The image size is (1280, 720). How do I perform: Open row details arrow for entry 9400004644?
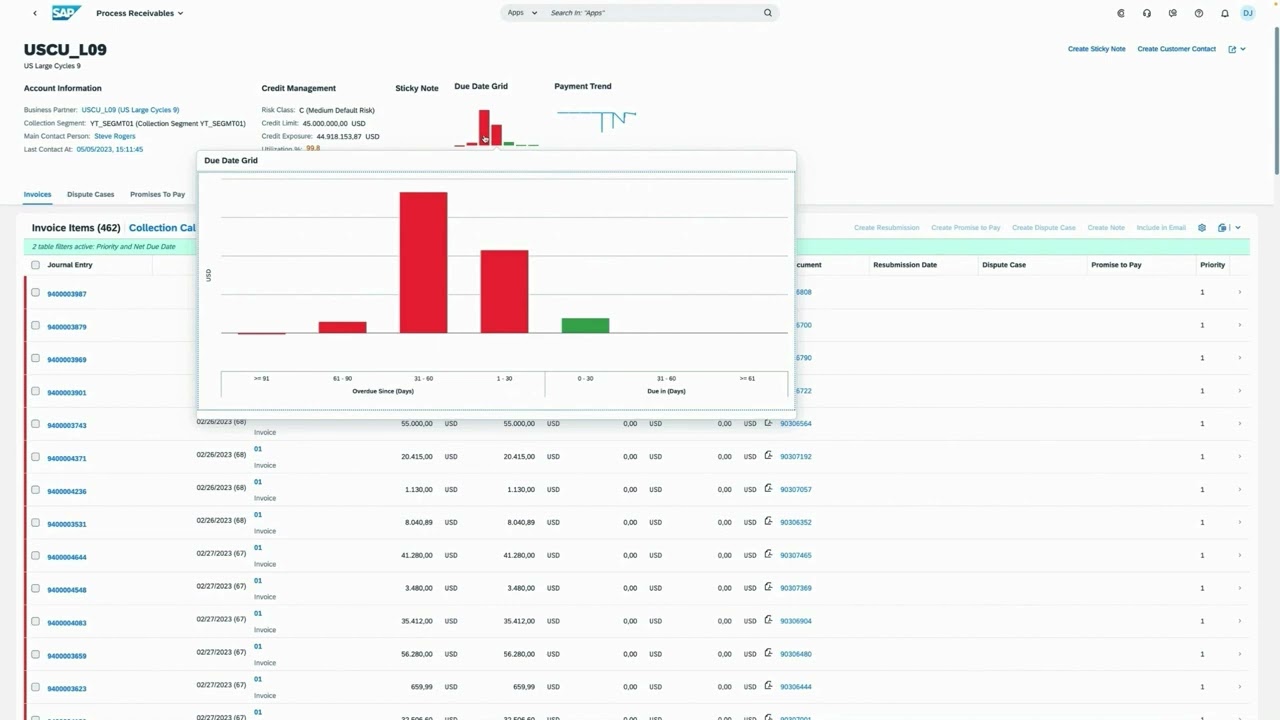tap(1240, 555)
